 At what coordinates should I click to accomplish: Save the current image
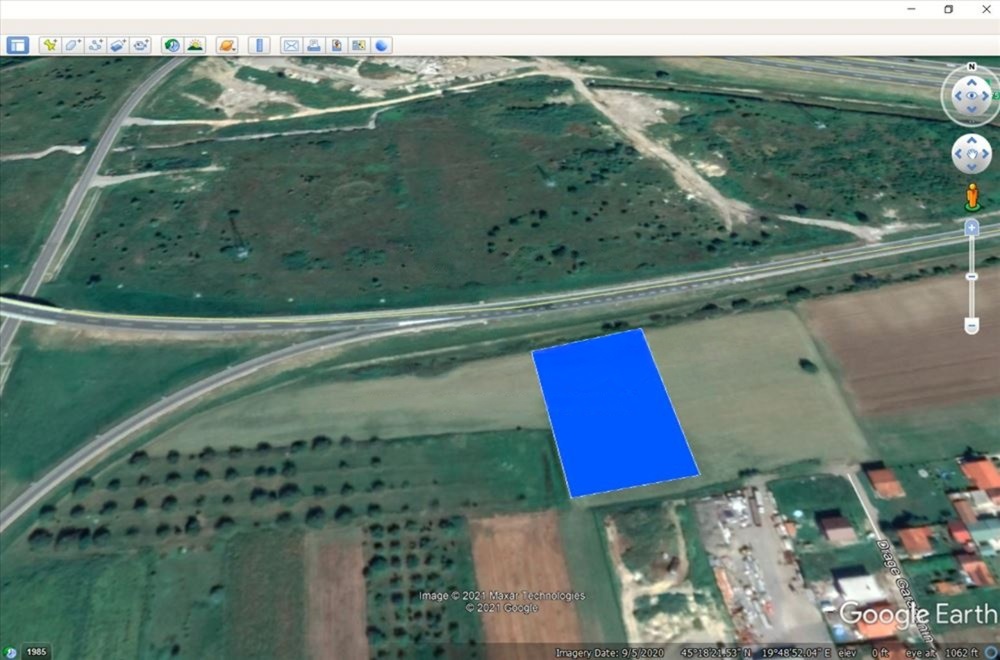coord(338,44)
